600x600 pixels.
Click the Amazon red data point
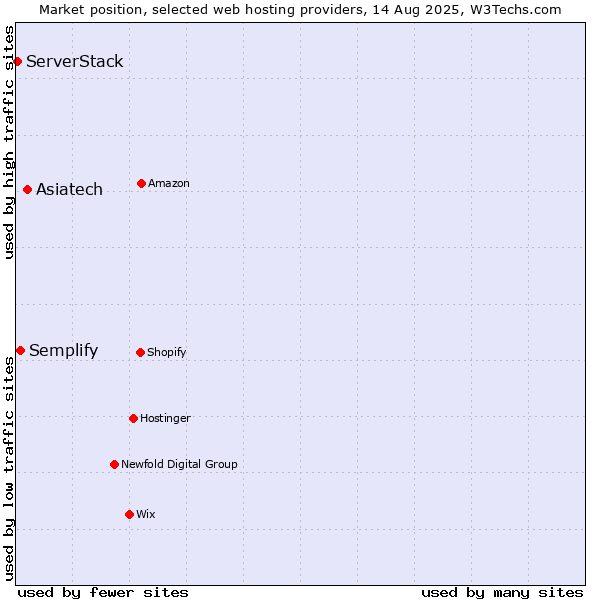[141, 184]
